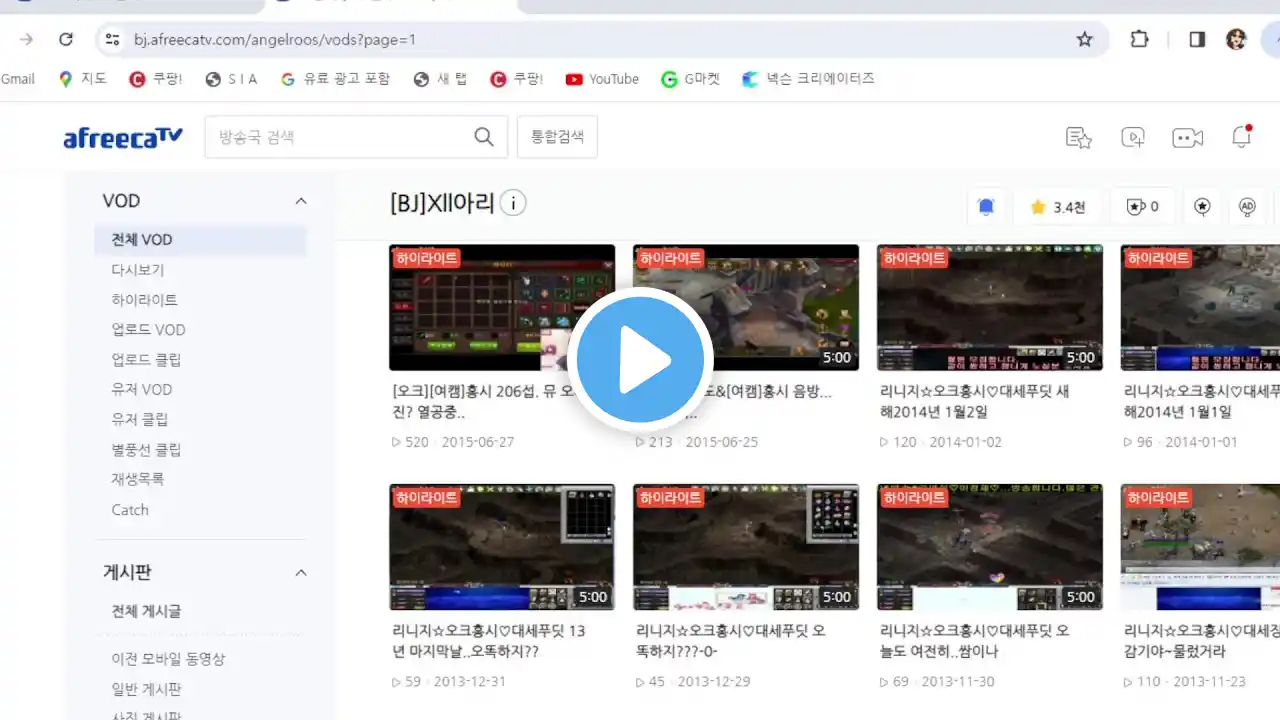The width and height of the screenshot is (1280, 720).
Task: Click the browser address bar URL
Action: [275, 40]
